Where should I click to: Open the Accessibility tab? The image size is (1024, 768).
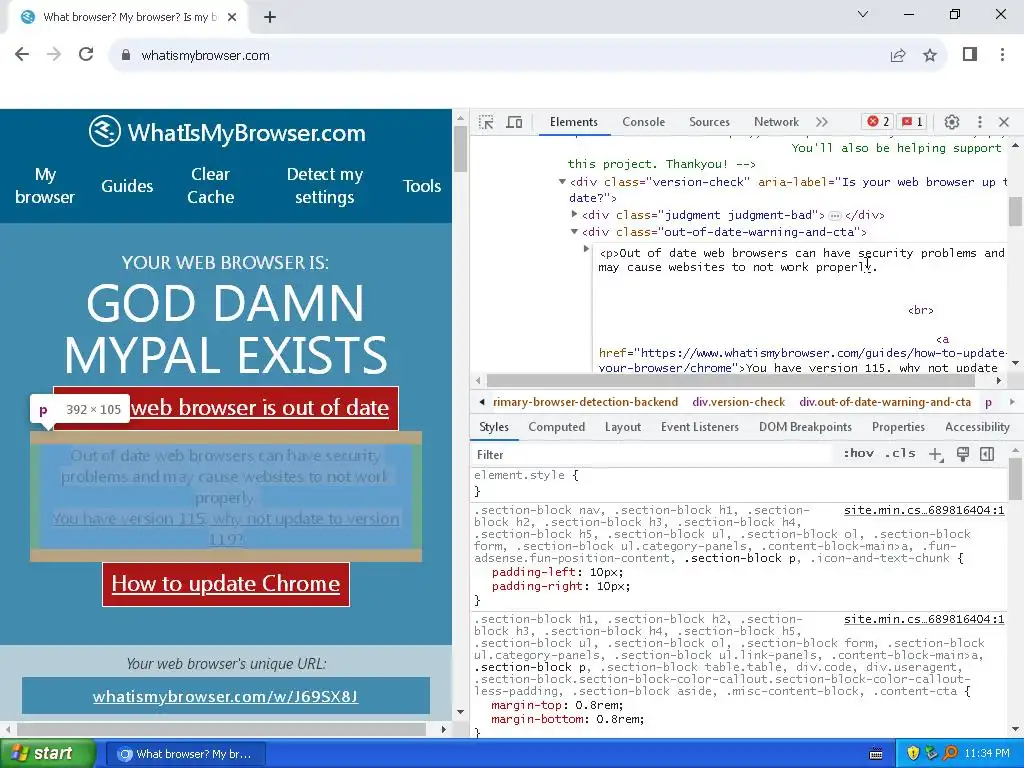[977, 427]
